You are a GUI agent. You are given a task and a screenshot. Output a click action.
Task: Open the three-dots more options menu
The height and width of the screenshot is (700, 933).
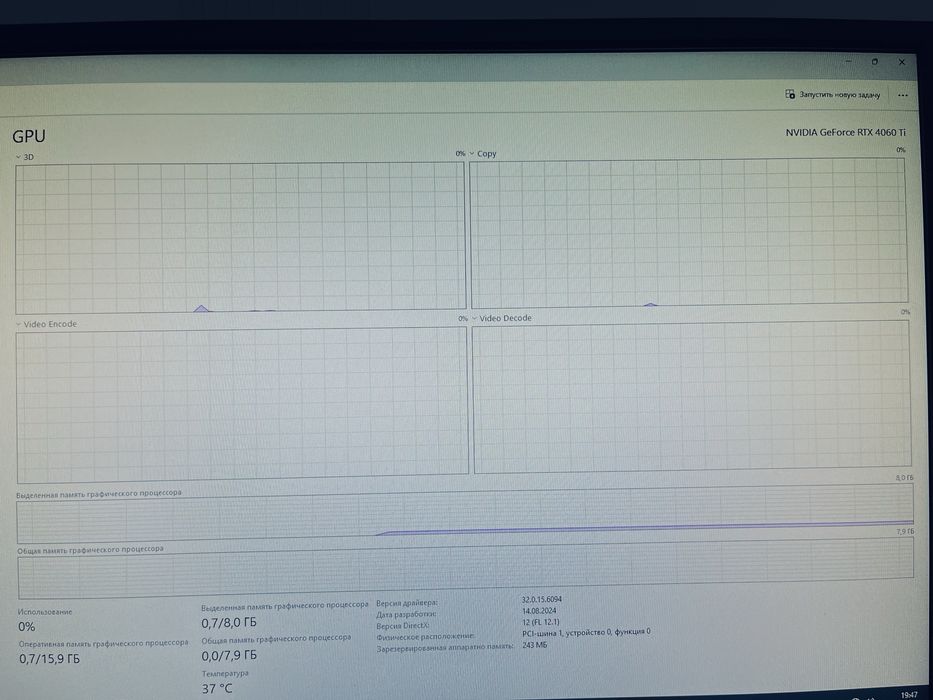(x=903, y=95)
